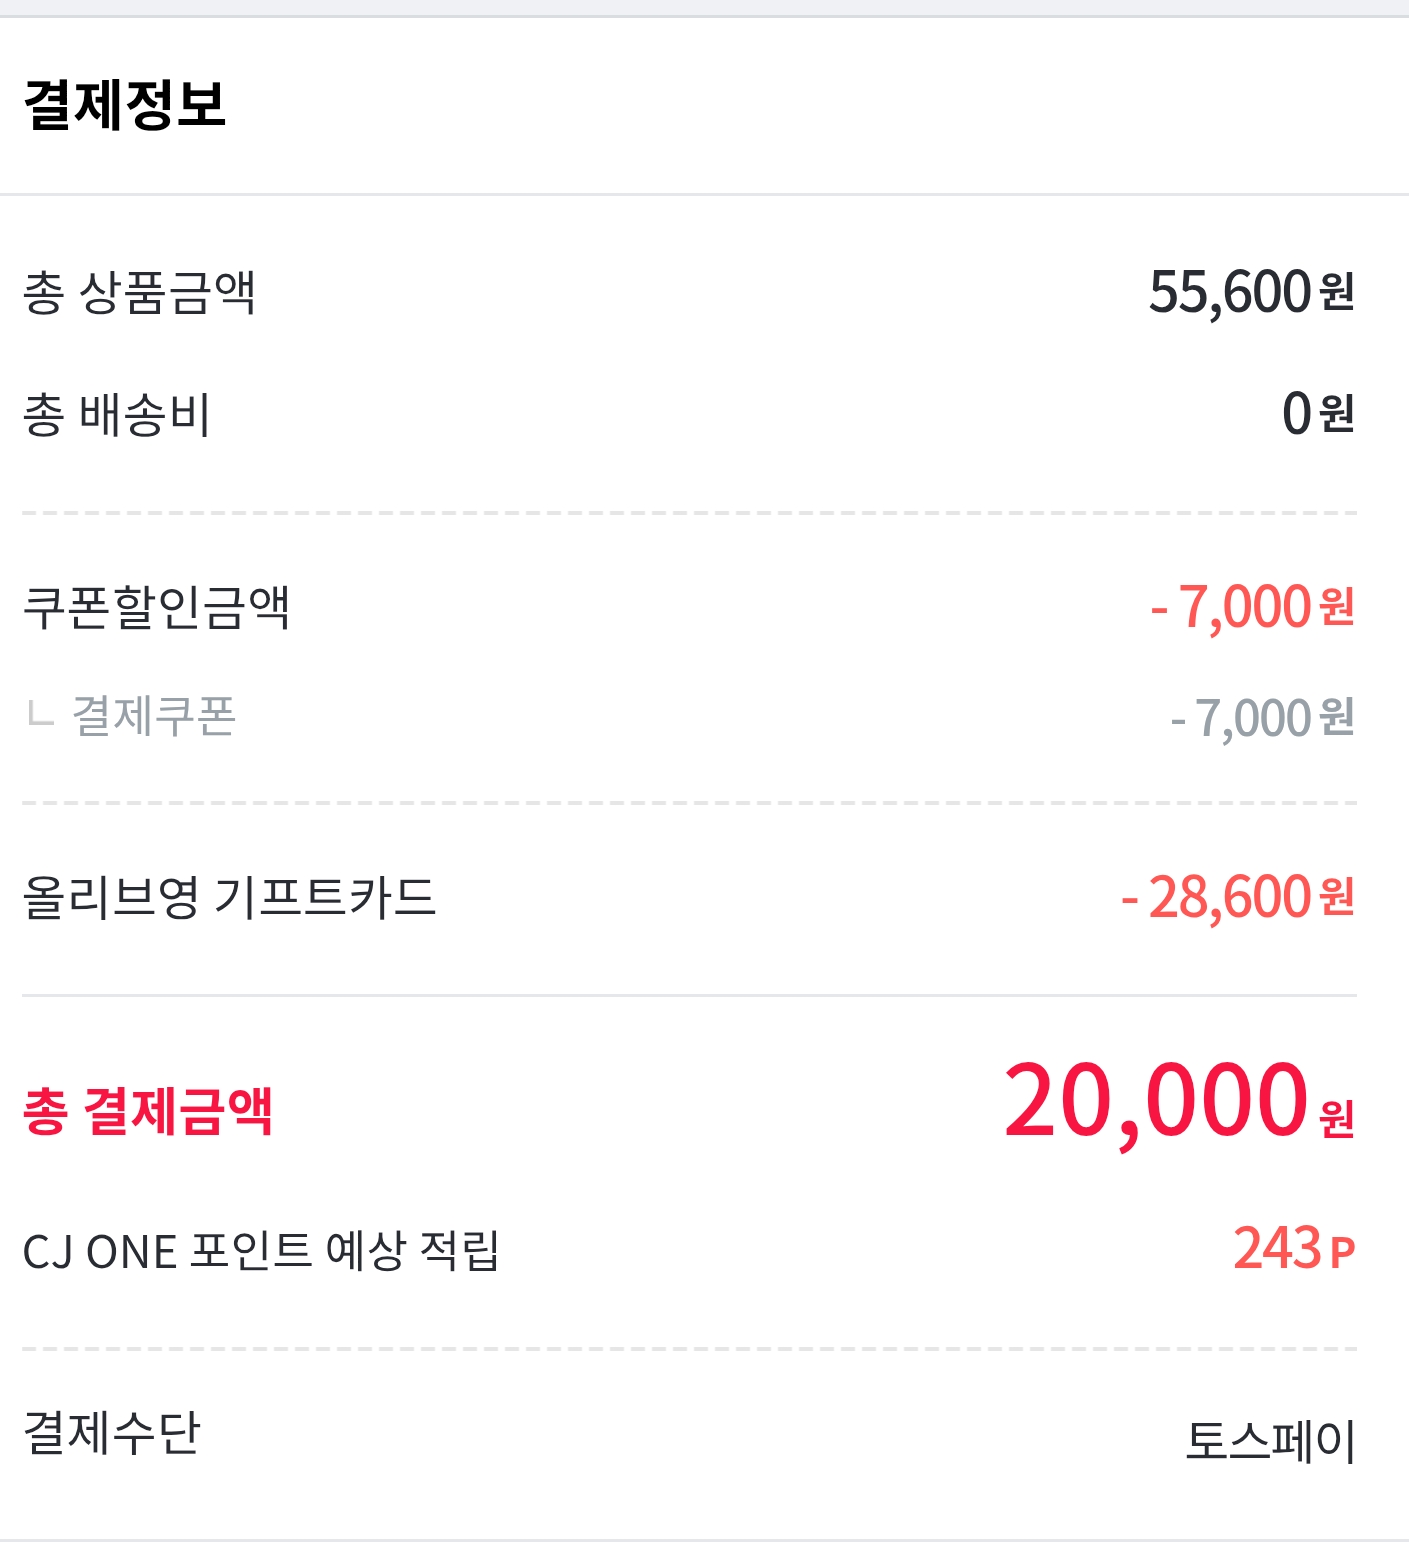The height and width of the screenshot is (1550, 1409).
Task: Tap the 올리브영 기프트카드 label
Action: [x=229, y=897]
